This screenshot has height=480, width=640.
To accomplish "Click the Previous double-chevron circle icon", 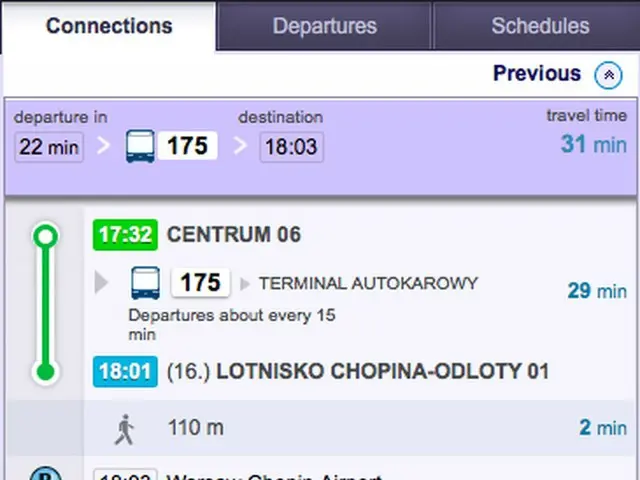I will coord(608,75).
